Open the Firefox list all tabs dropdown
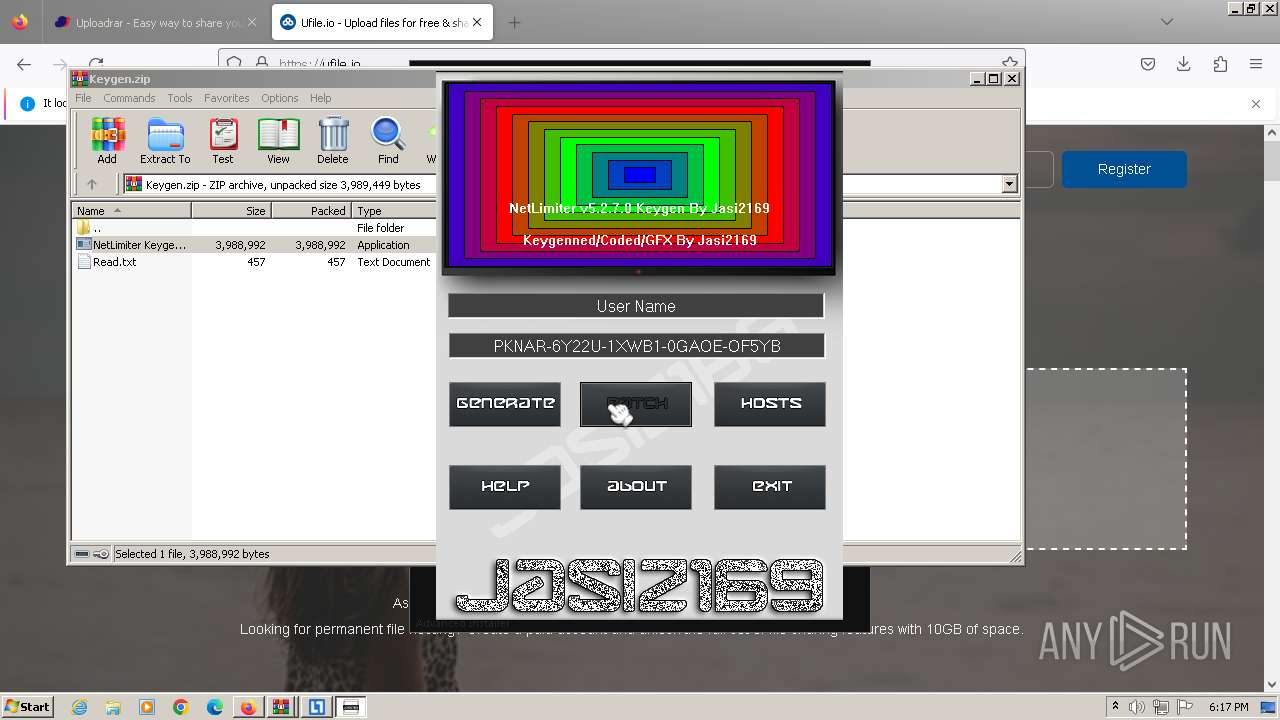 coord(1167,22)
